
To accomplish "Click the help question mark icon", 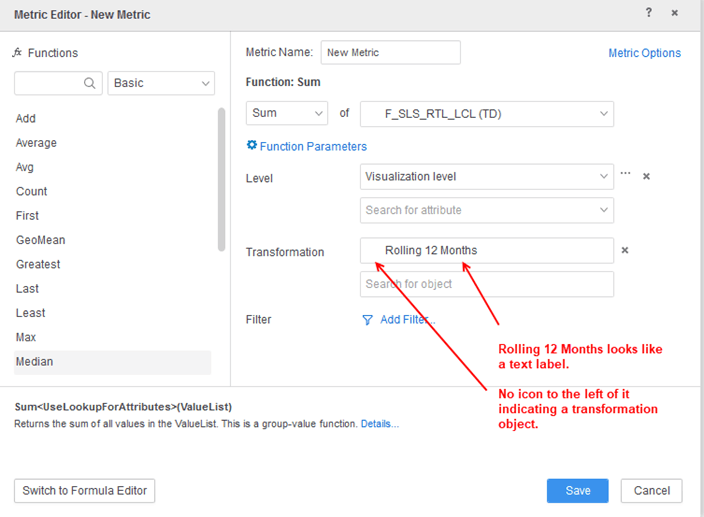I will (x=649, y=13).
